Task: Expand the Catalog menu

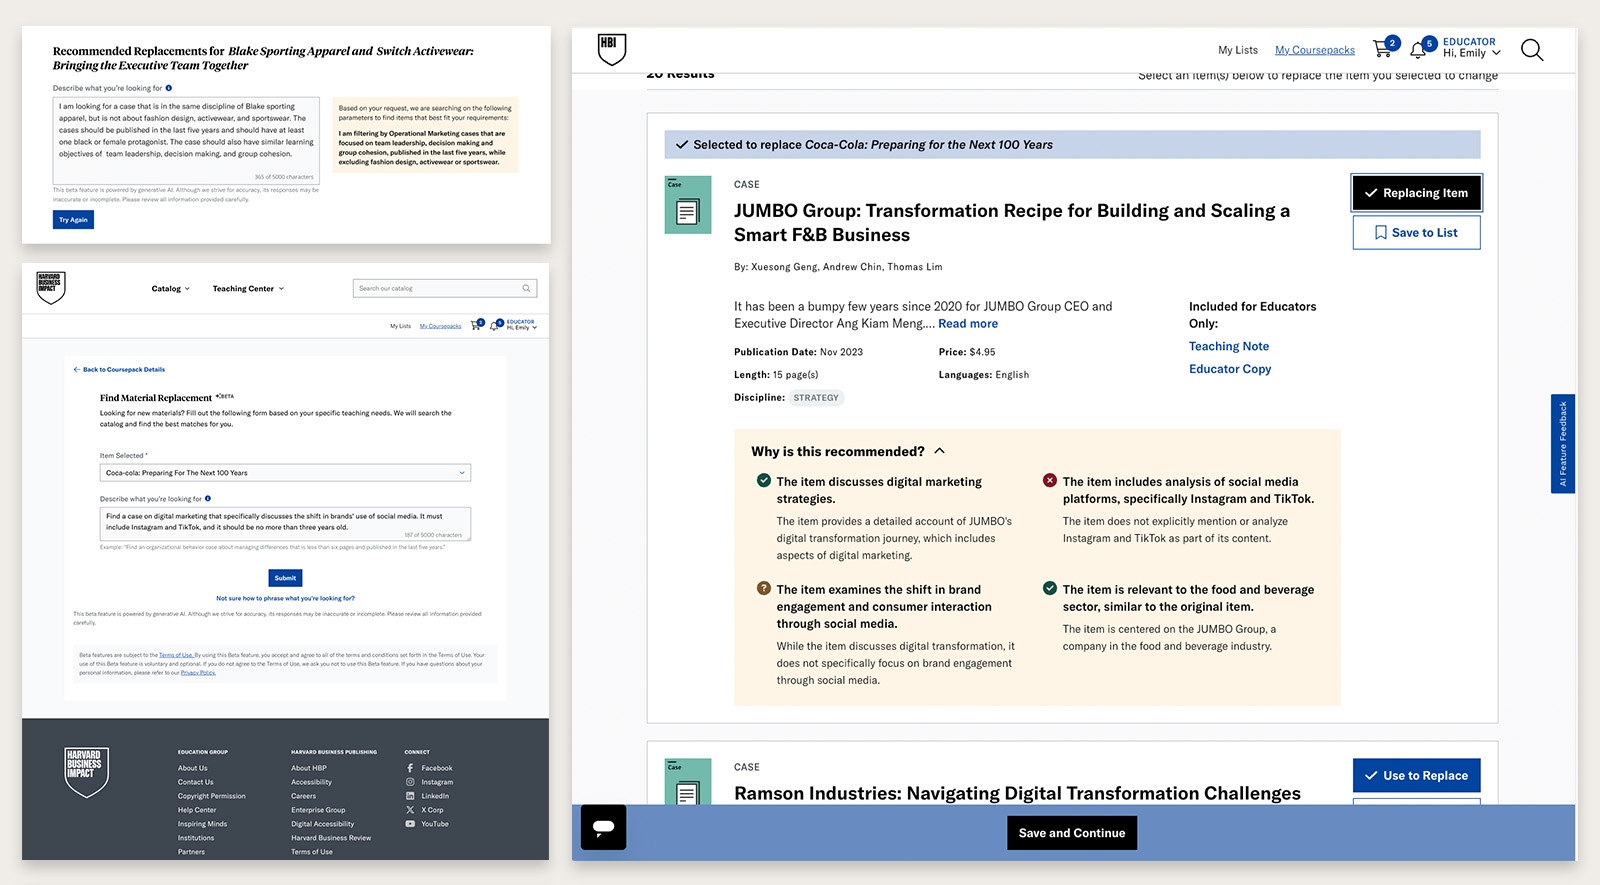Action: pos(170,288)
